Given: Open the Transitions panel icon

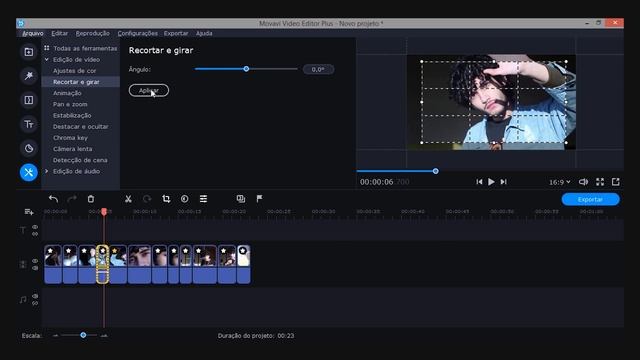Looking at the screenshot, I should pyautogui.click(x=29, y=100).
